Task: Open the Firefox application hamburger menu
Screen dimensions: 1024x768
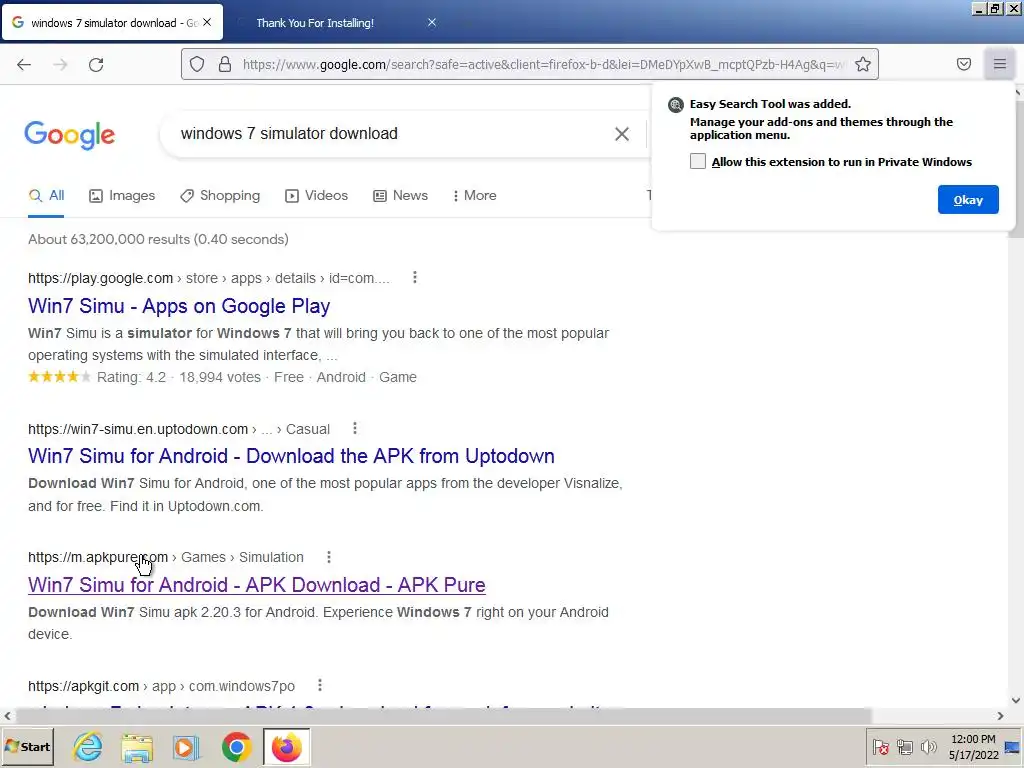Action: pyautogui.click(x=1000, y=64)
